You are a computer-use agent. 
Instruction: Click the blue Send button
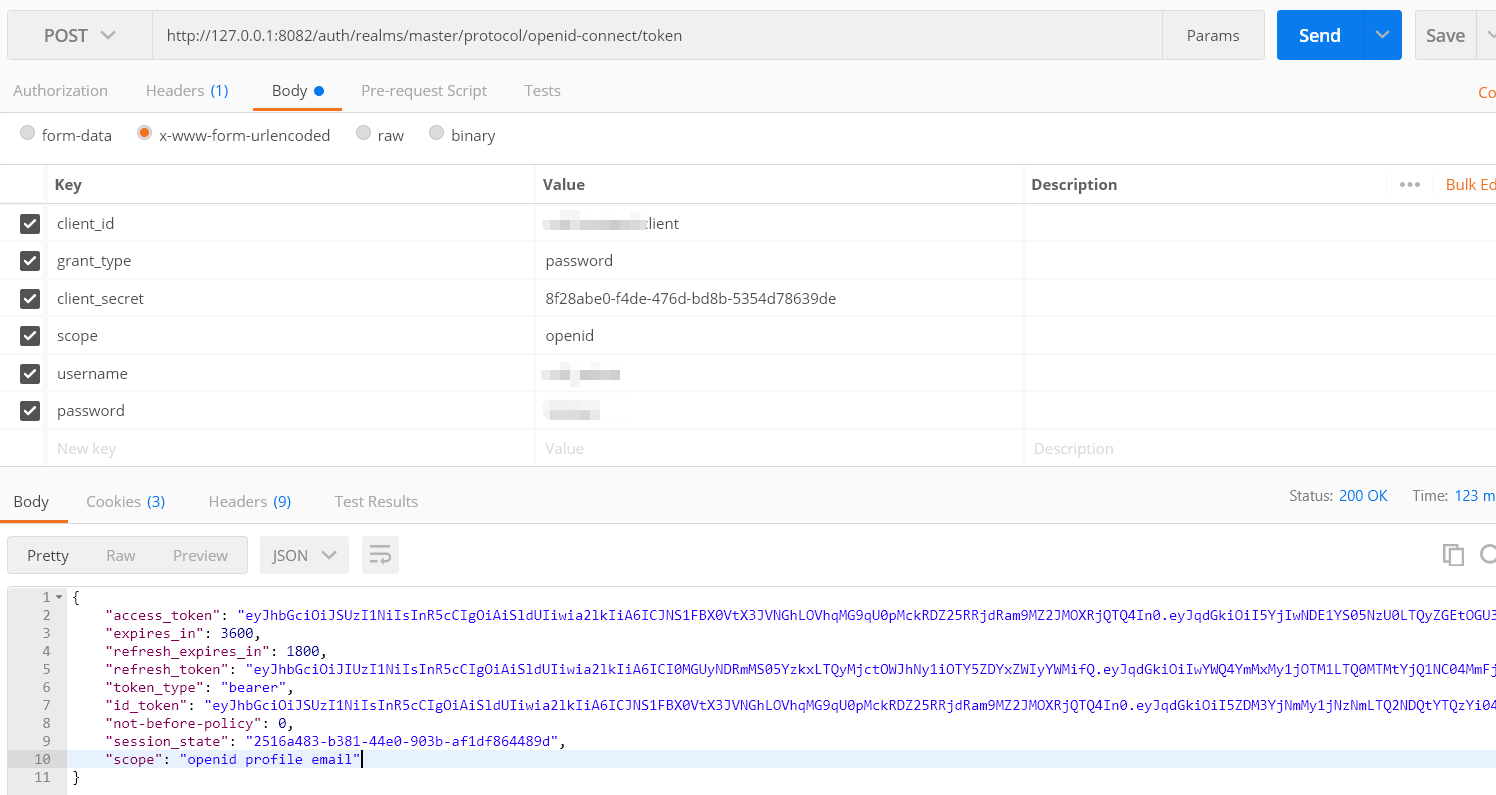click(1320, 35)
